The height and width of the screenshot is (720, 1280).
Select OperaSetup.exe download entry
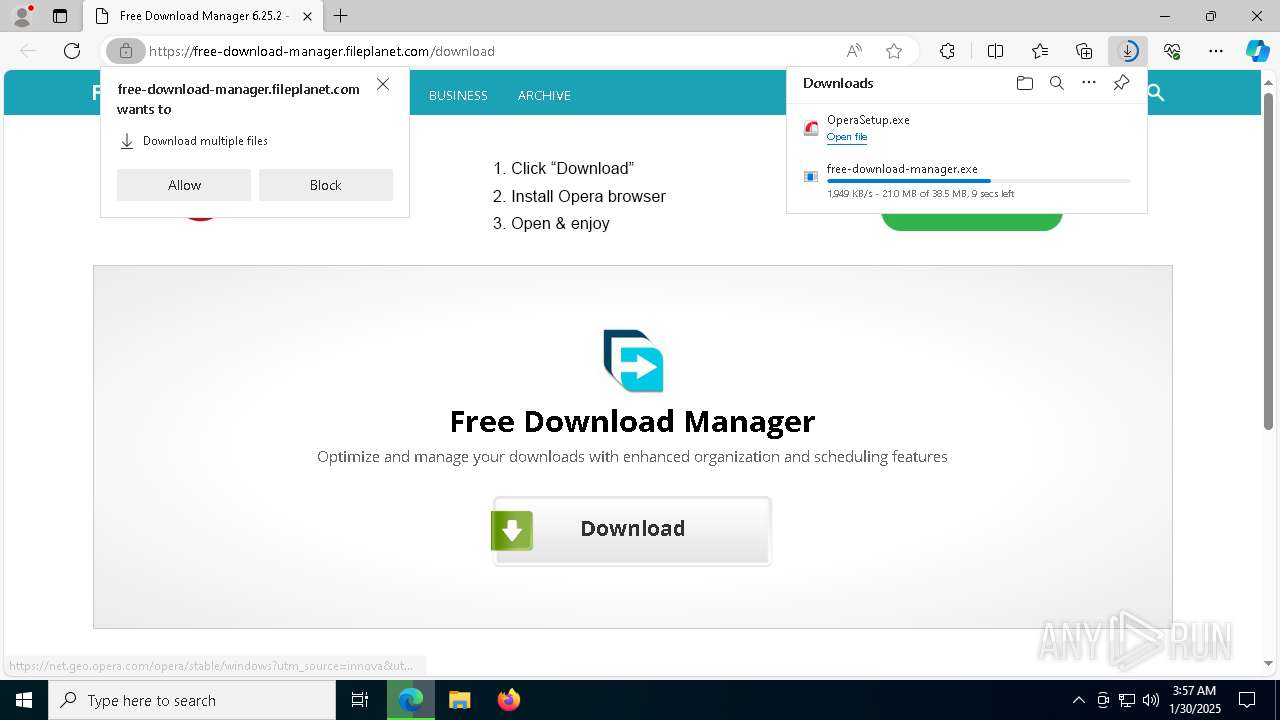(x=967, y=128)
